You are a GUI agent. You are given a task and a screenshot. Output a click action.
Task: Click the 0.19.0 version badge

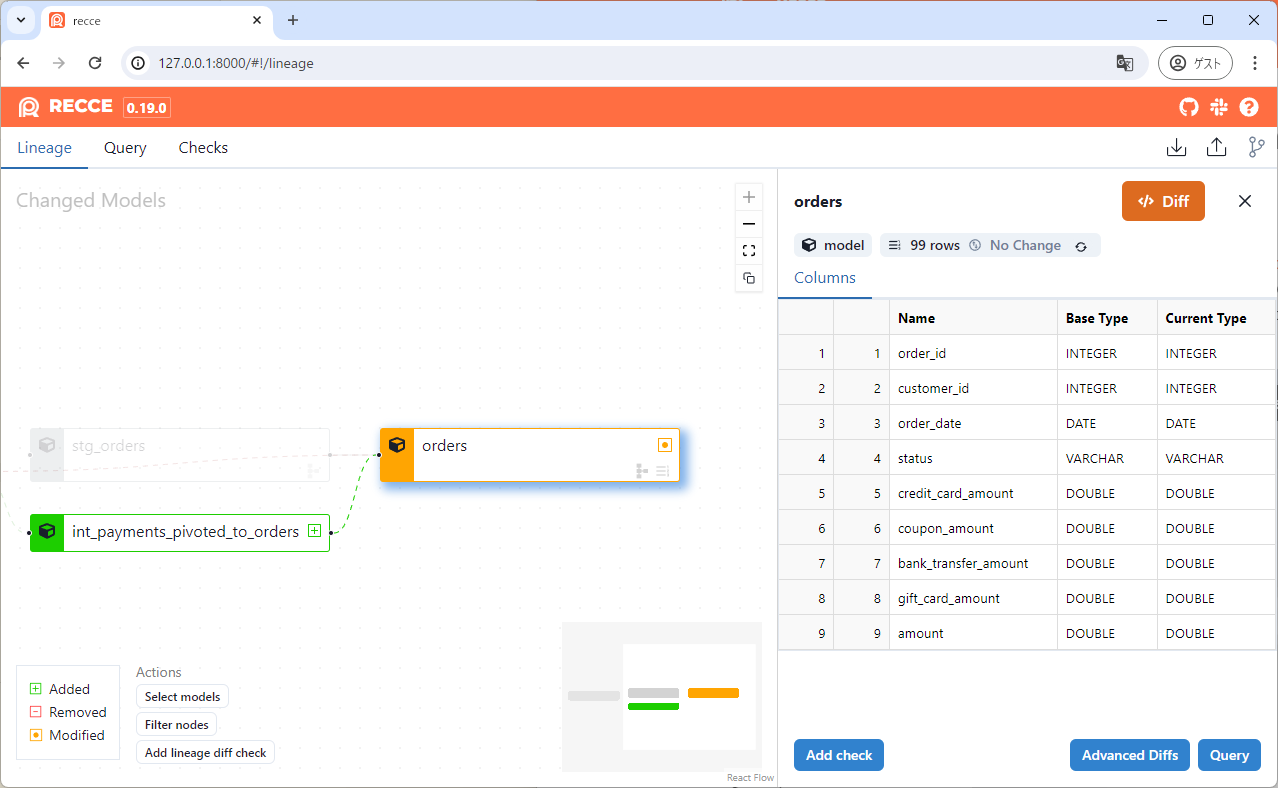coord(147,108)
